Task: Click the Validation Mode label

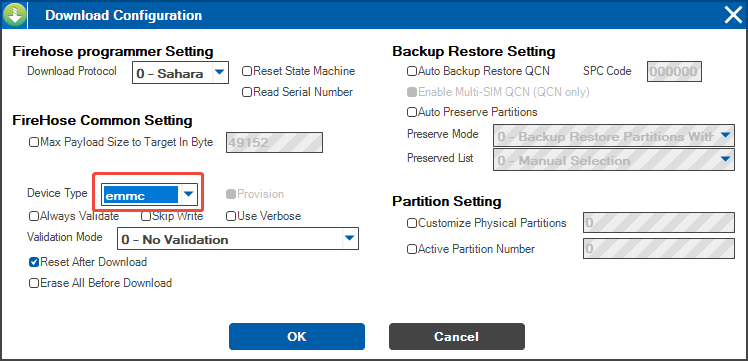Action: (65, 237)
